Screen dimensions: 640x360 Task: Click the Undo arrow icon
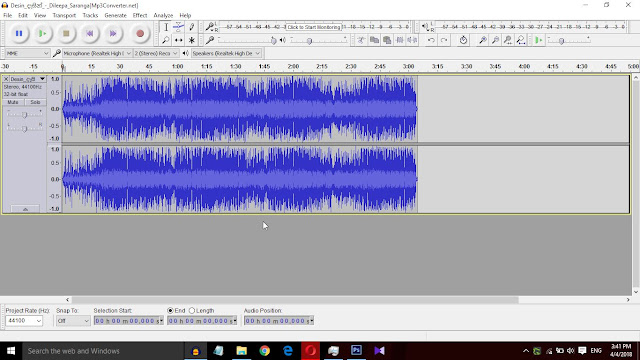tap(431, 40)
